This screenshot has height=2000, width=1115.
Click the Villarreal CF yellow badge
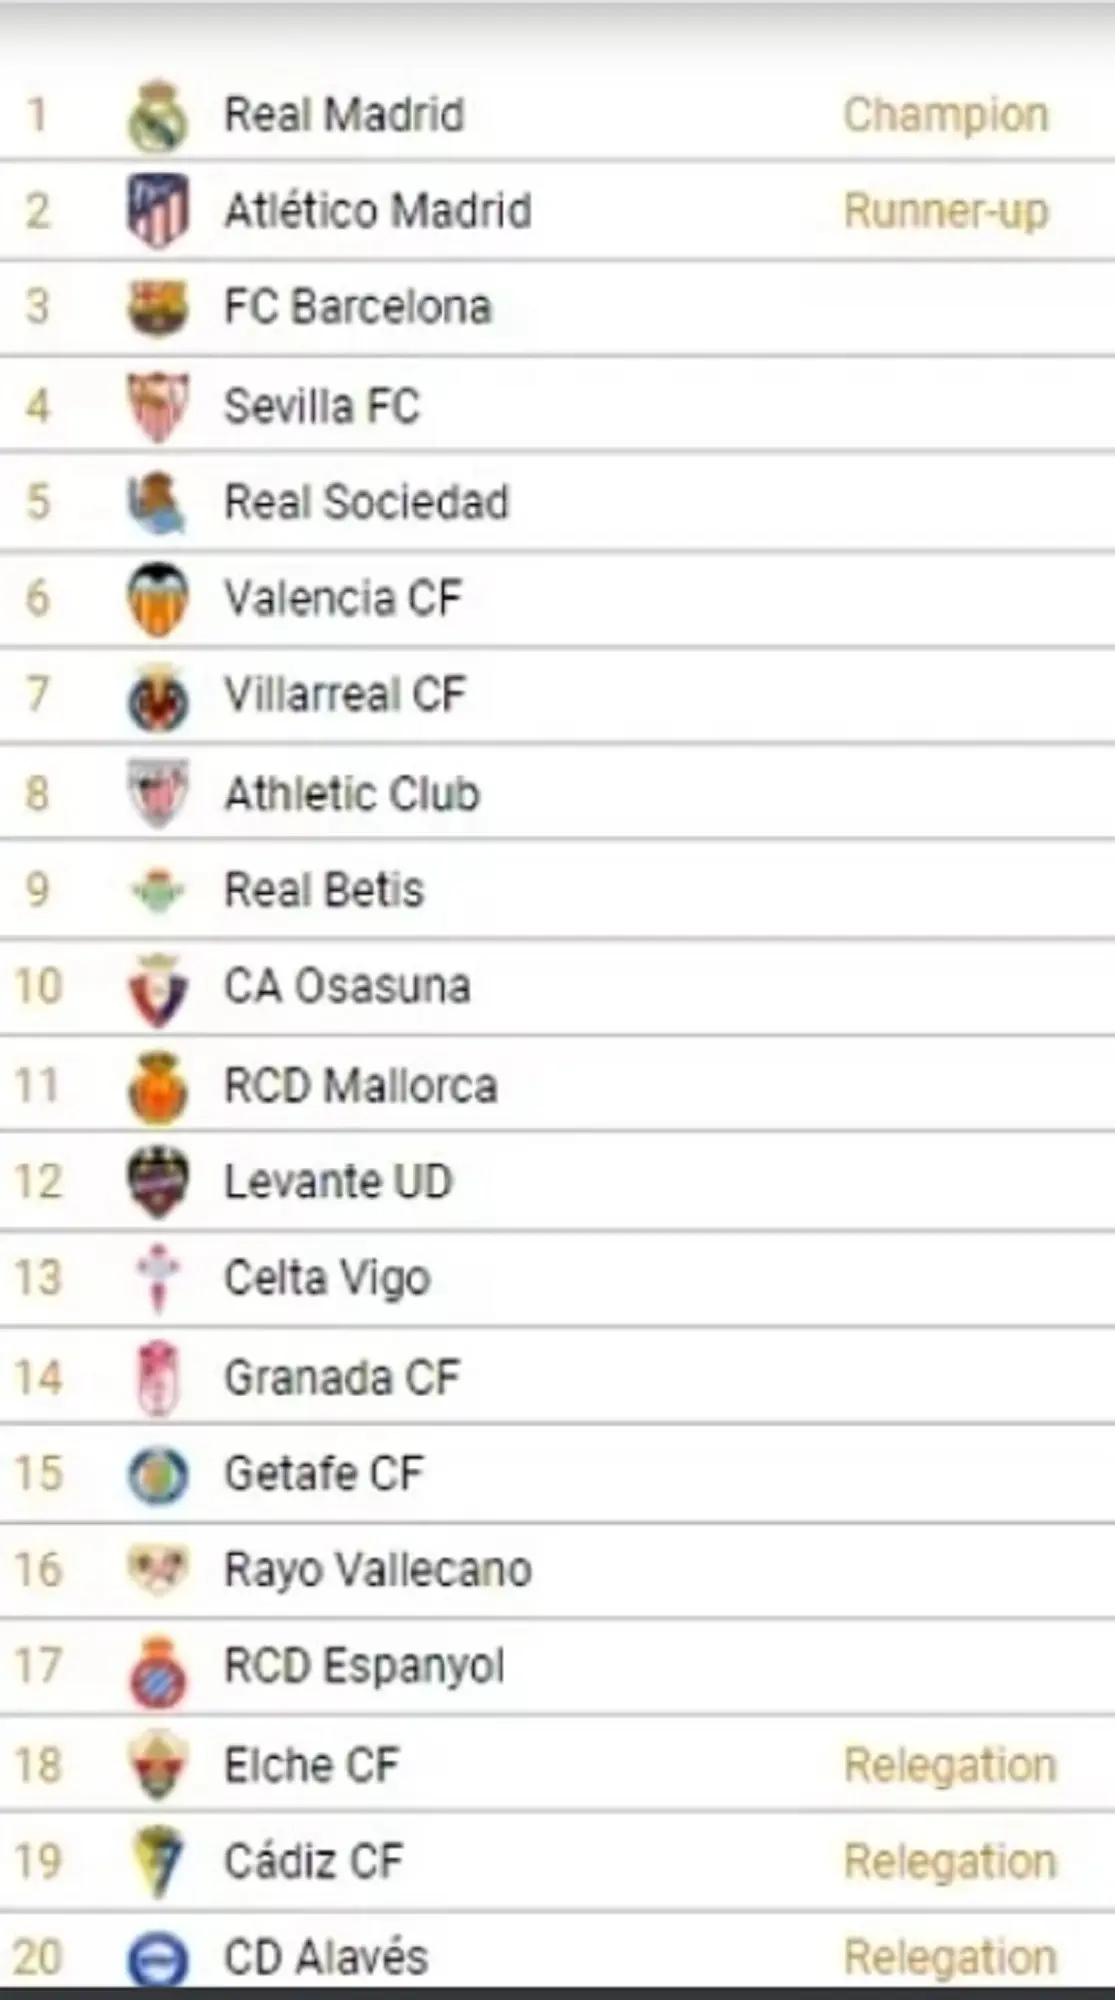(x=158, y=697)
